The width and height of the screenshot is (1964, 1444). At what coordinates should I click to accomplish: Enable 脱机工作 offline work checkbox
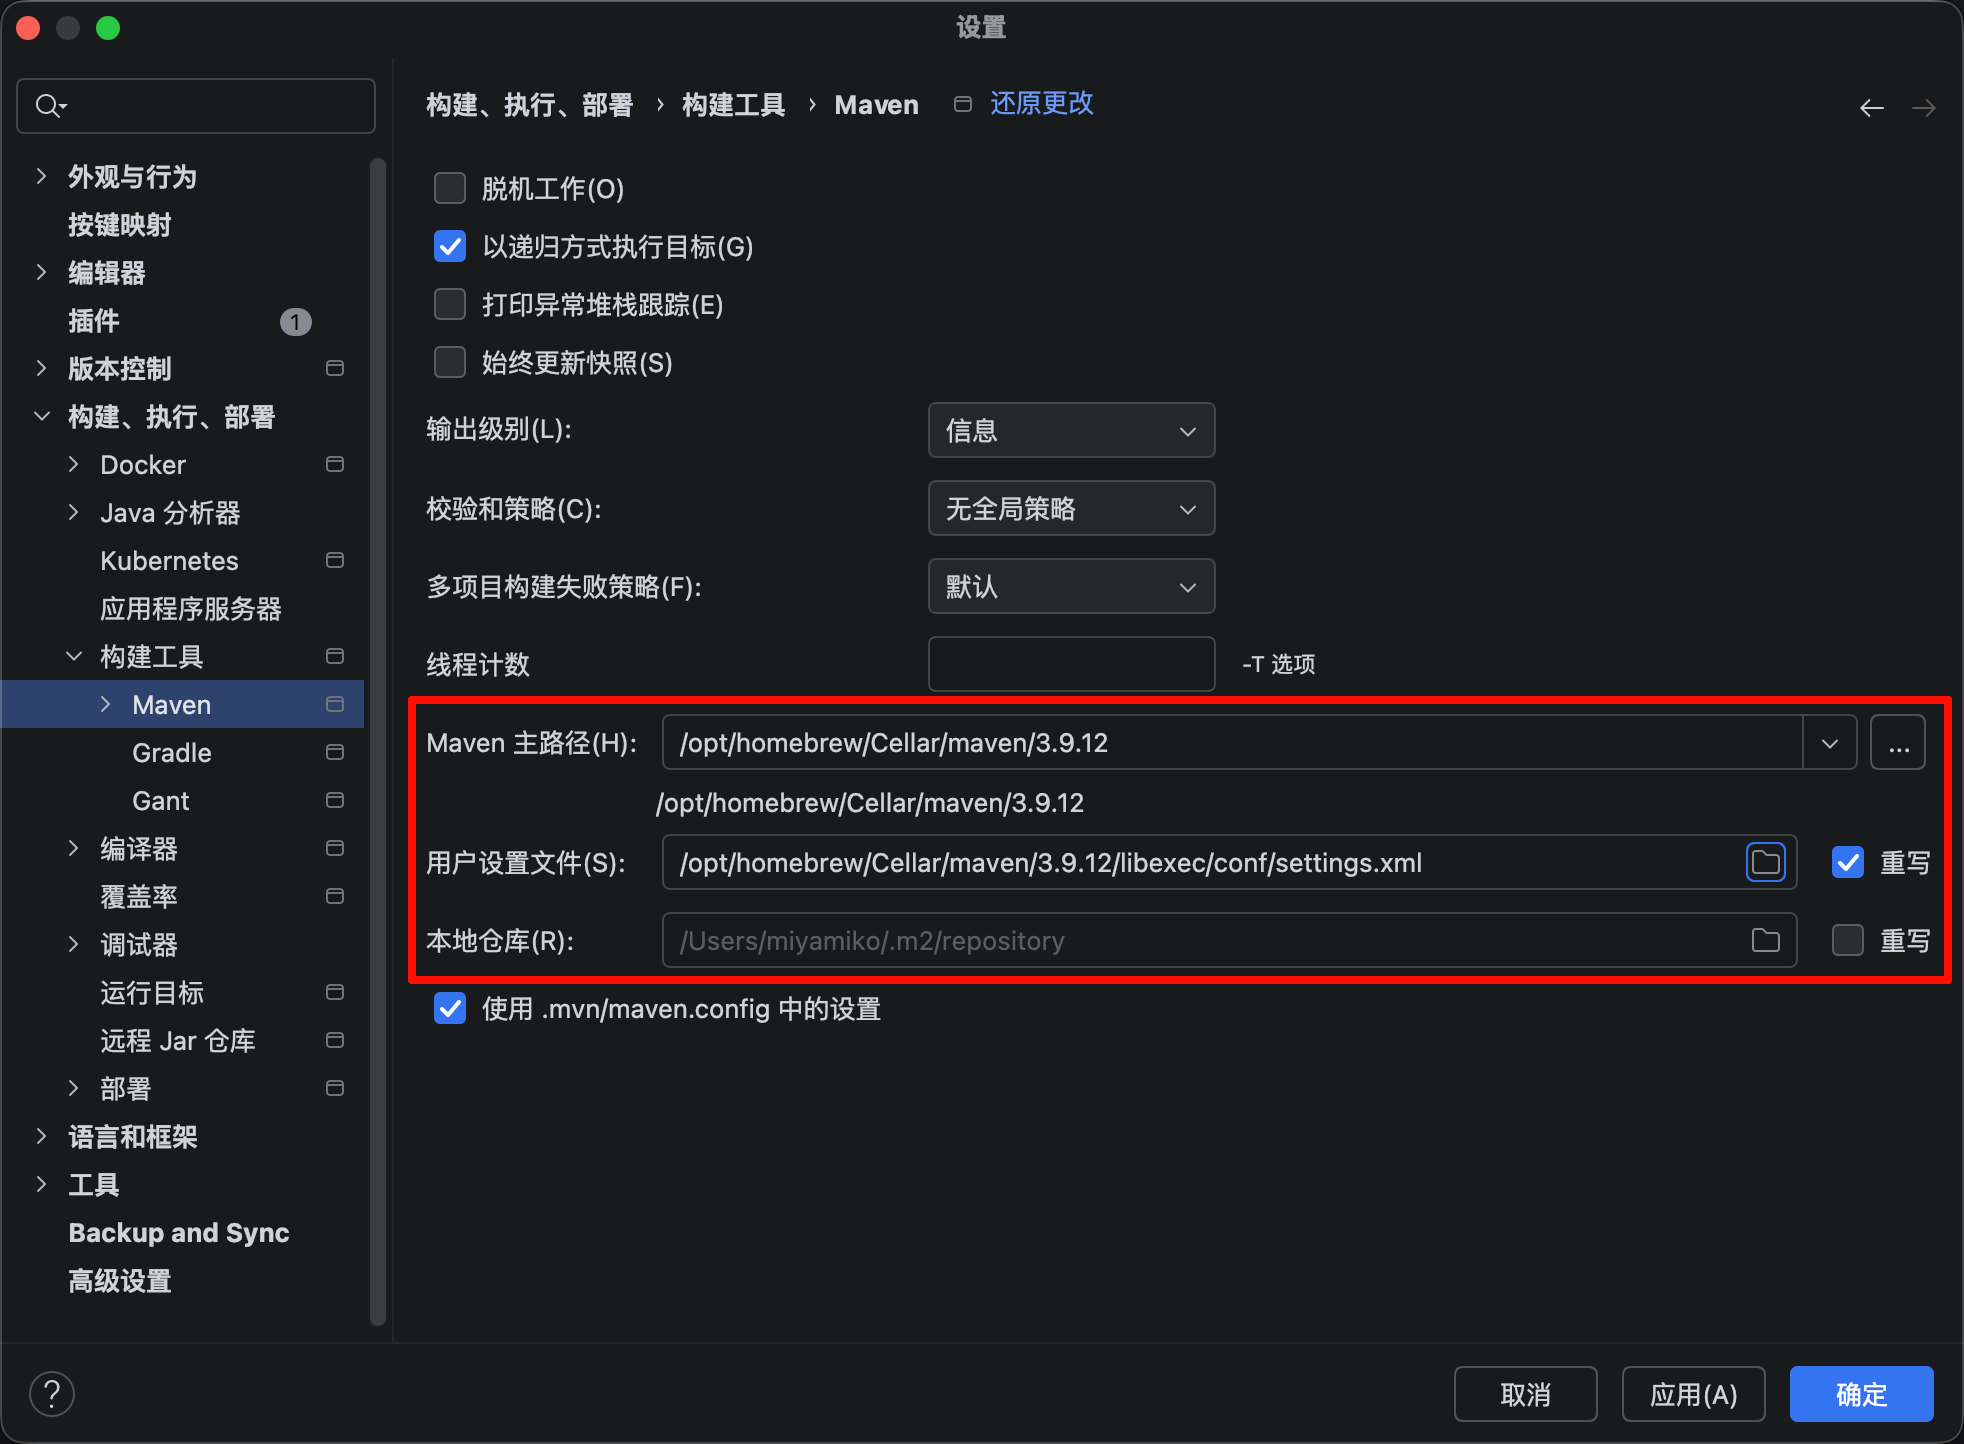coord(450,188)
